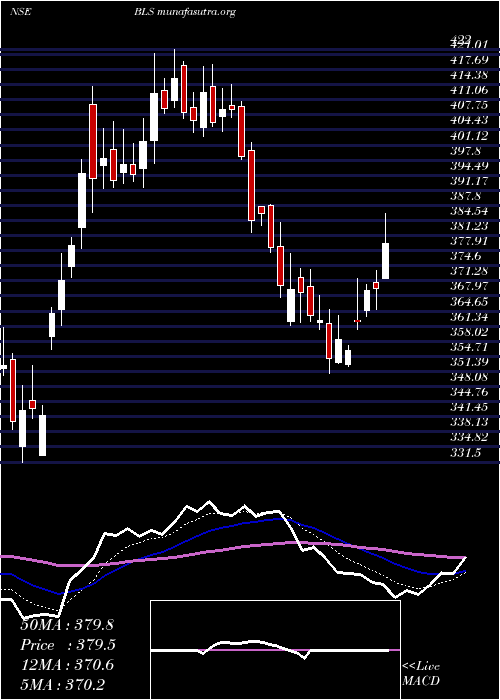Click the 50MA : 379.8 readout
Image resolution: width=500 pixels, height=700 pixels.
click(x=67, y=625)
